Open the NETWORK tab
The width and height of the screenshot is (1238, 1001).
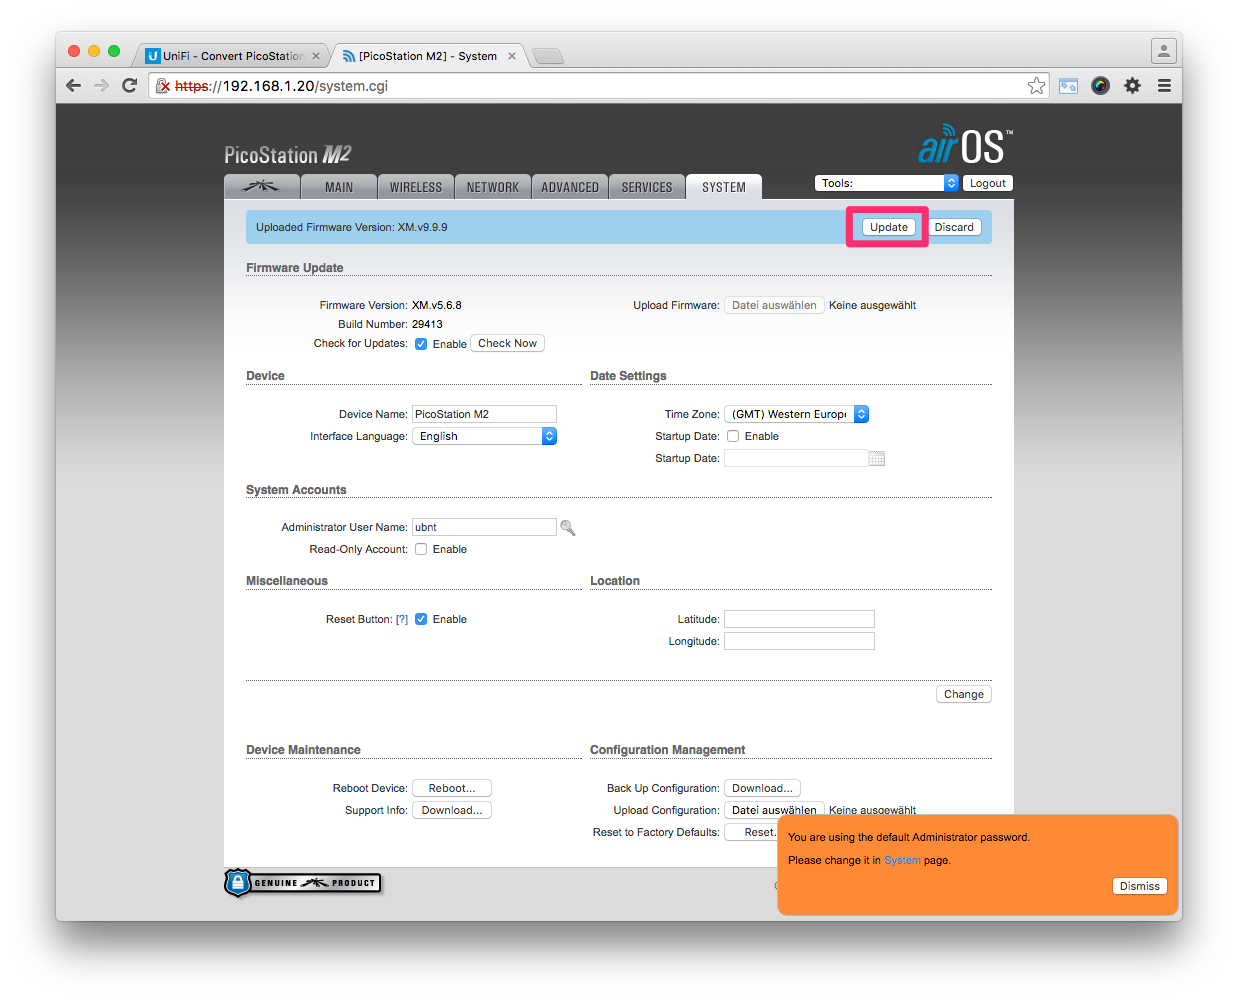pyautogui.click(x=493, y=187)
